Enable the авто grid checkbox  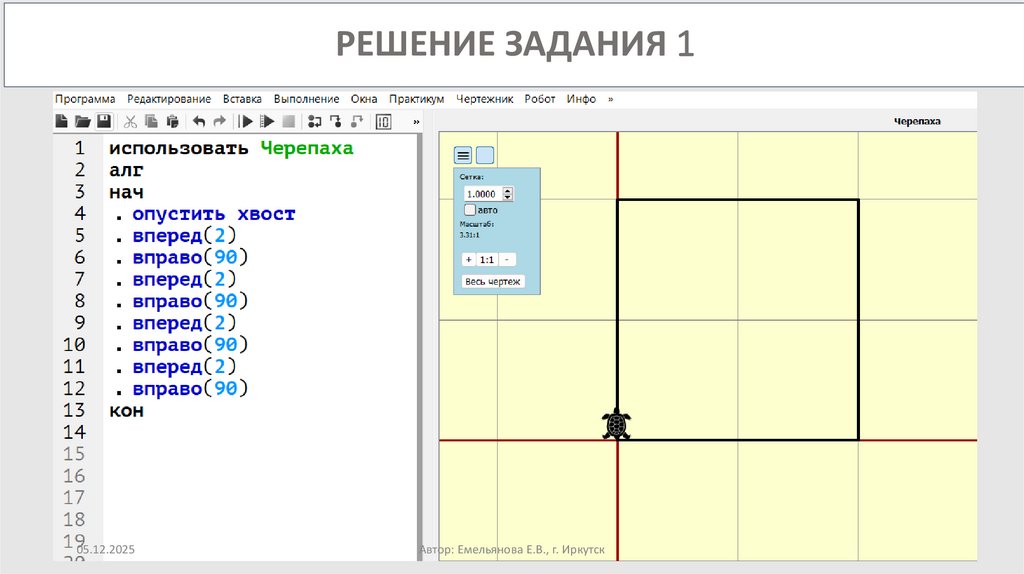[x=470, y=210]
